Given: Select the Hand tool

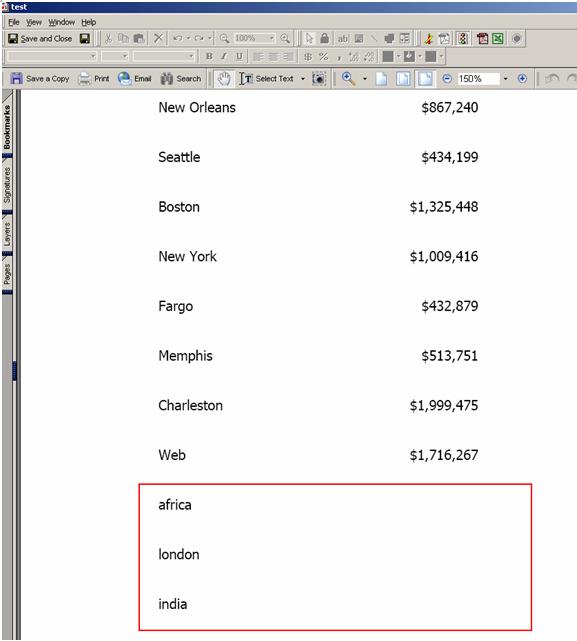Looking at the screenshot, I should pyautogui.click(x=224, y=78).
